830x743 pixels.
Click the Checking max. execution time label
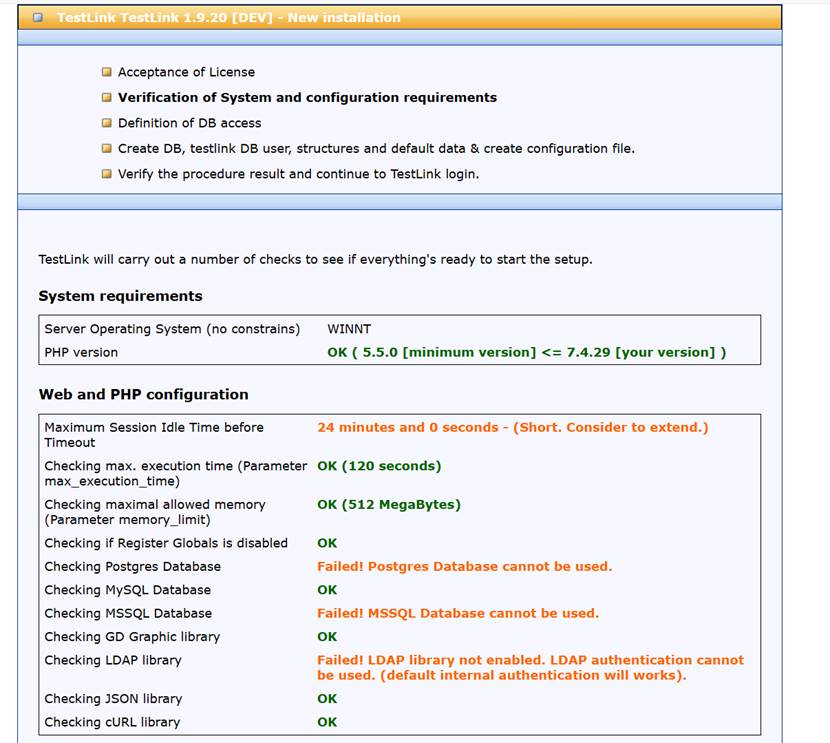pos(175,474)
